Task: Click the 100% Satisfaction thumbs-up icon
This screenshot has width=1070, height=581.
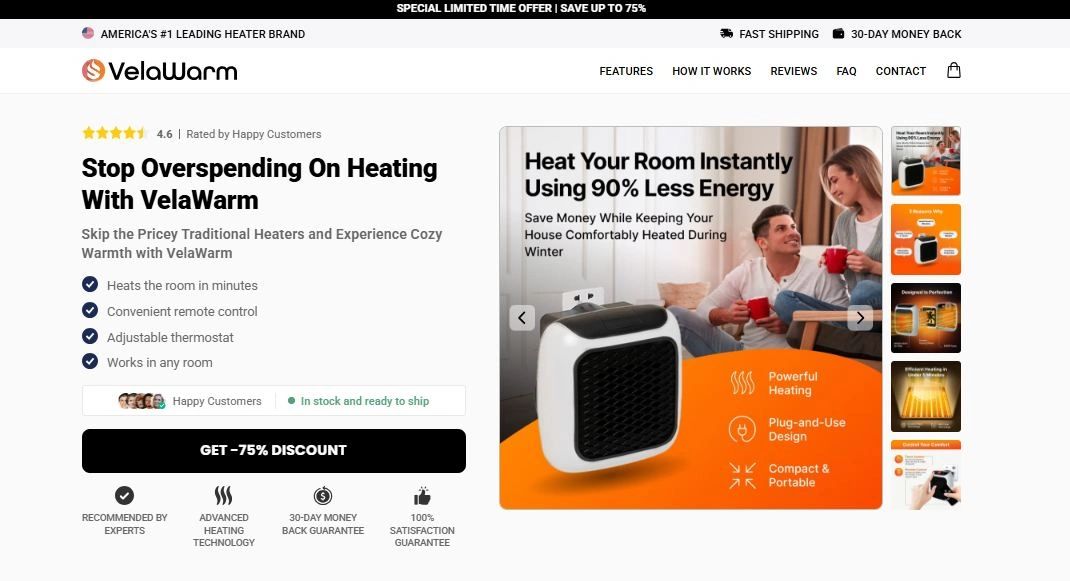Action: [422, 496]
